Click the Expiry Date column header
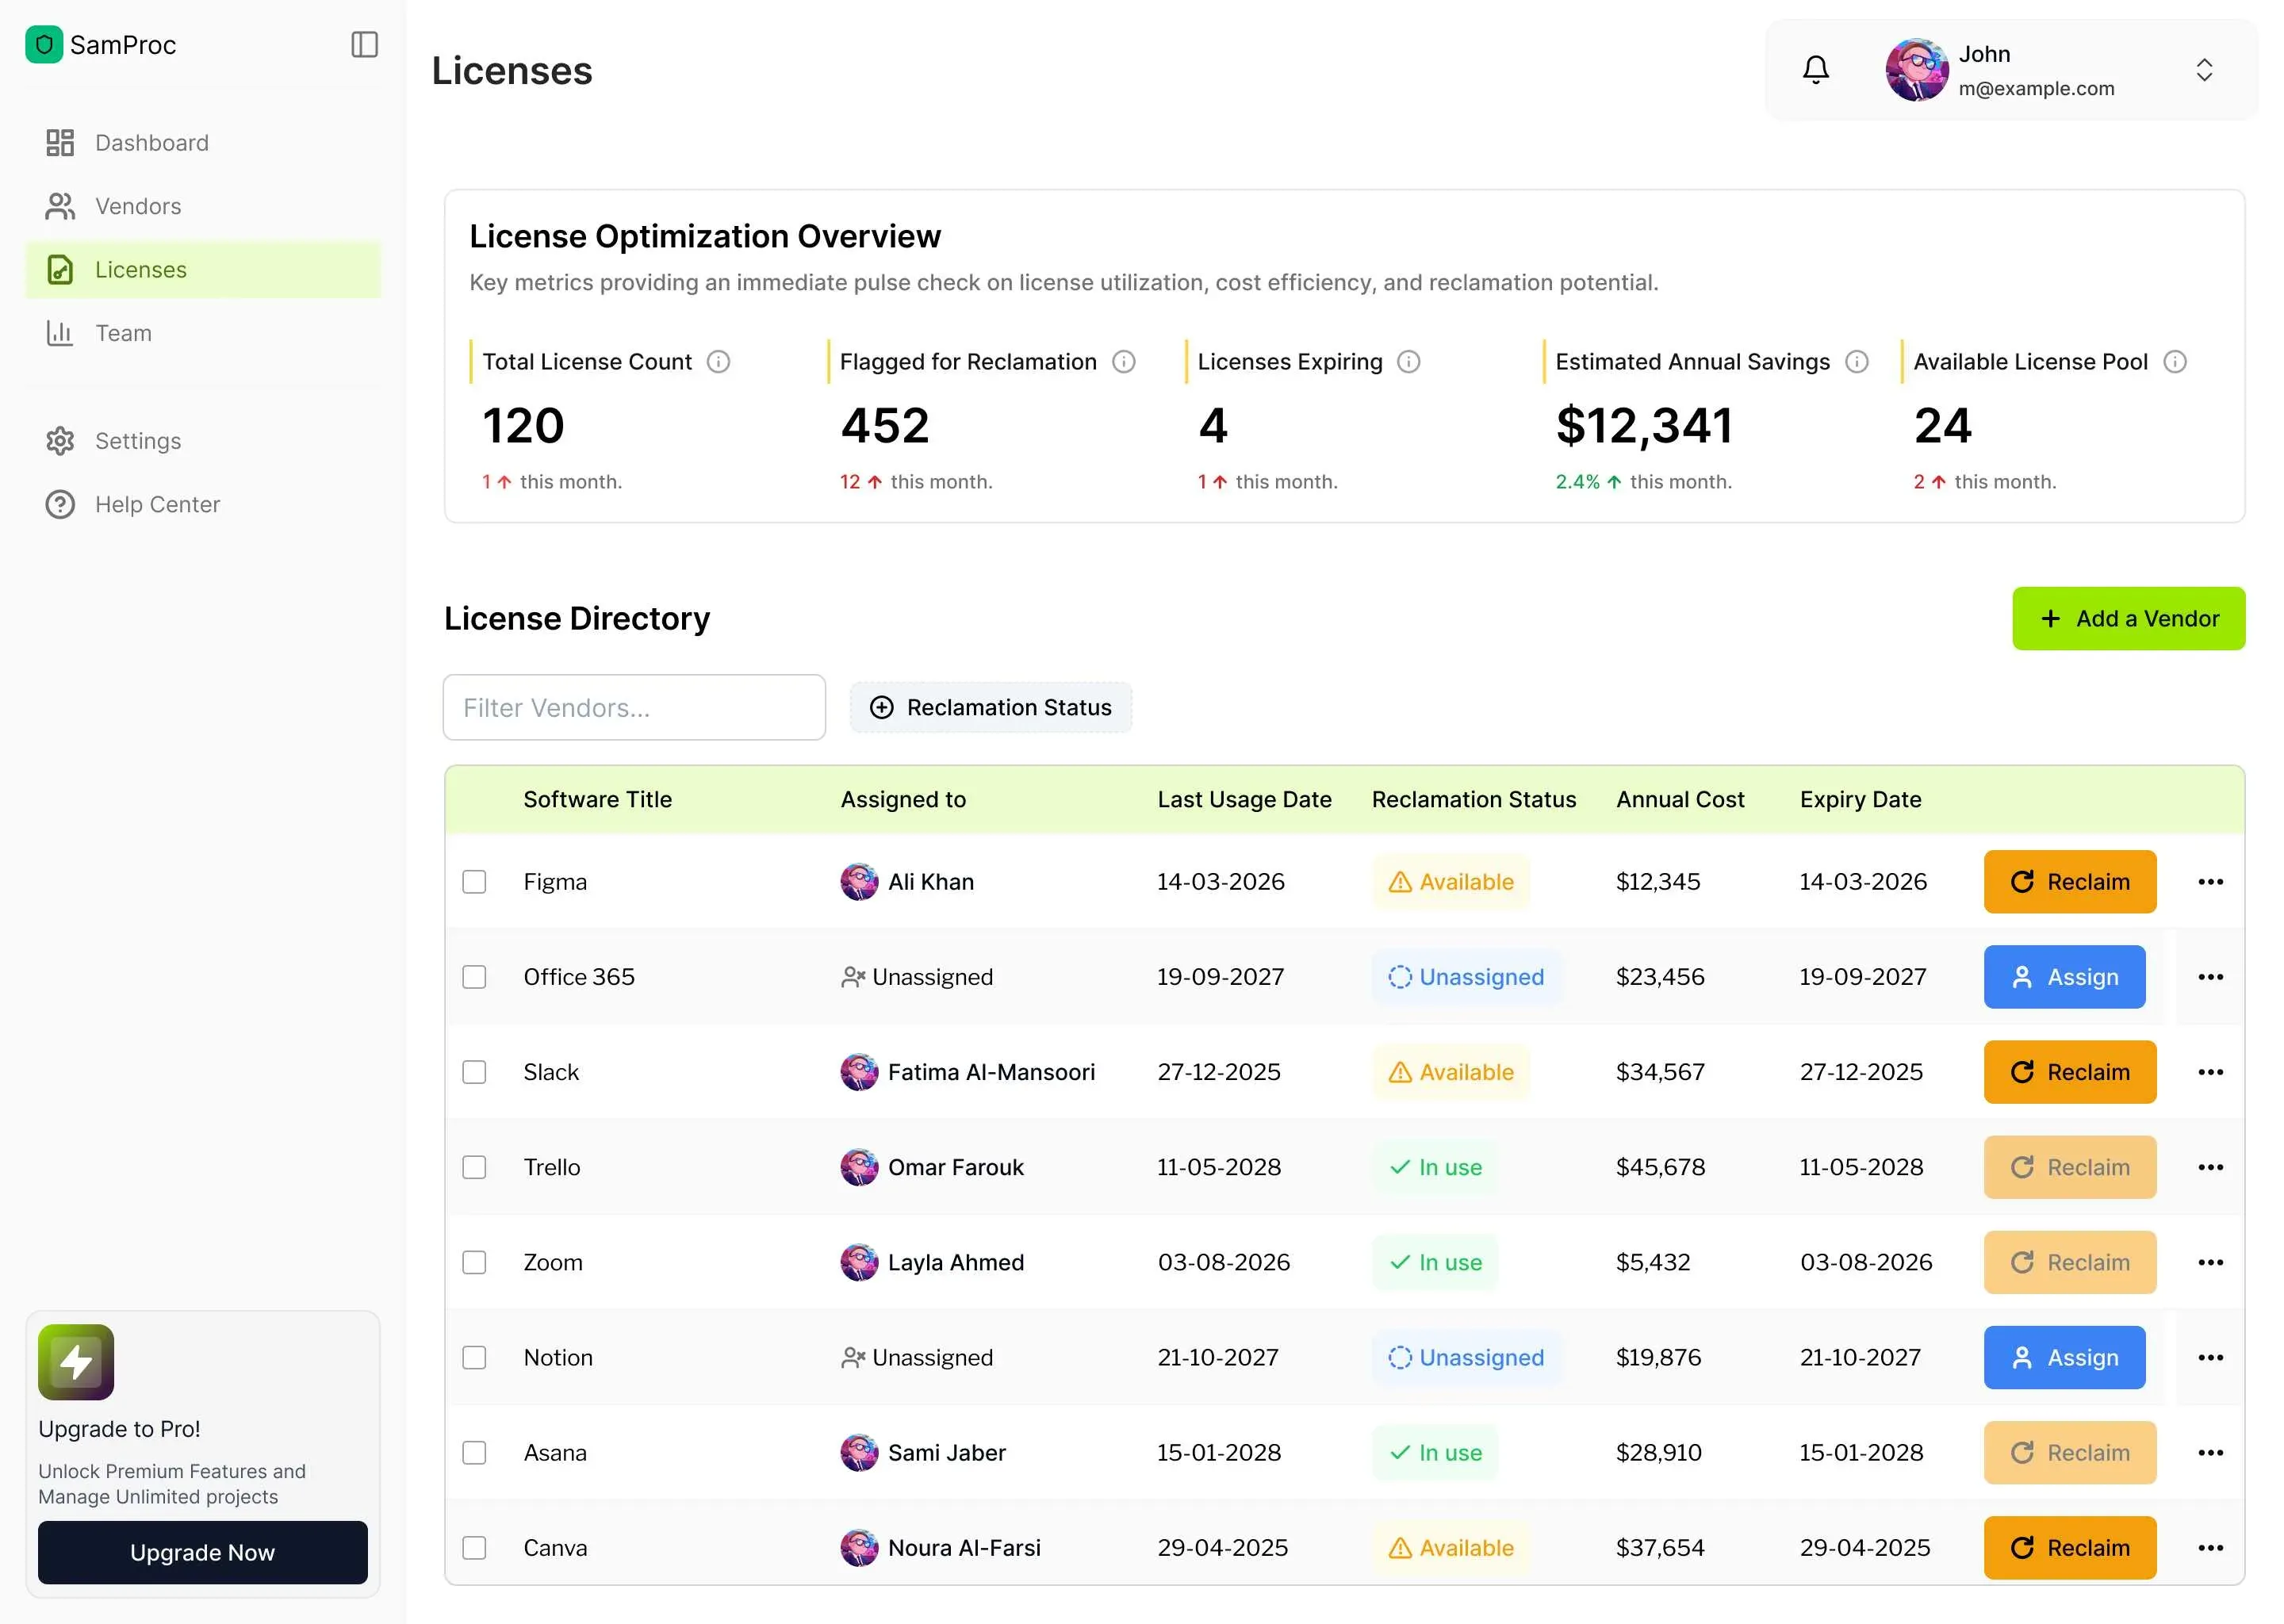 click(1860, 800)
